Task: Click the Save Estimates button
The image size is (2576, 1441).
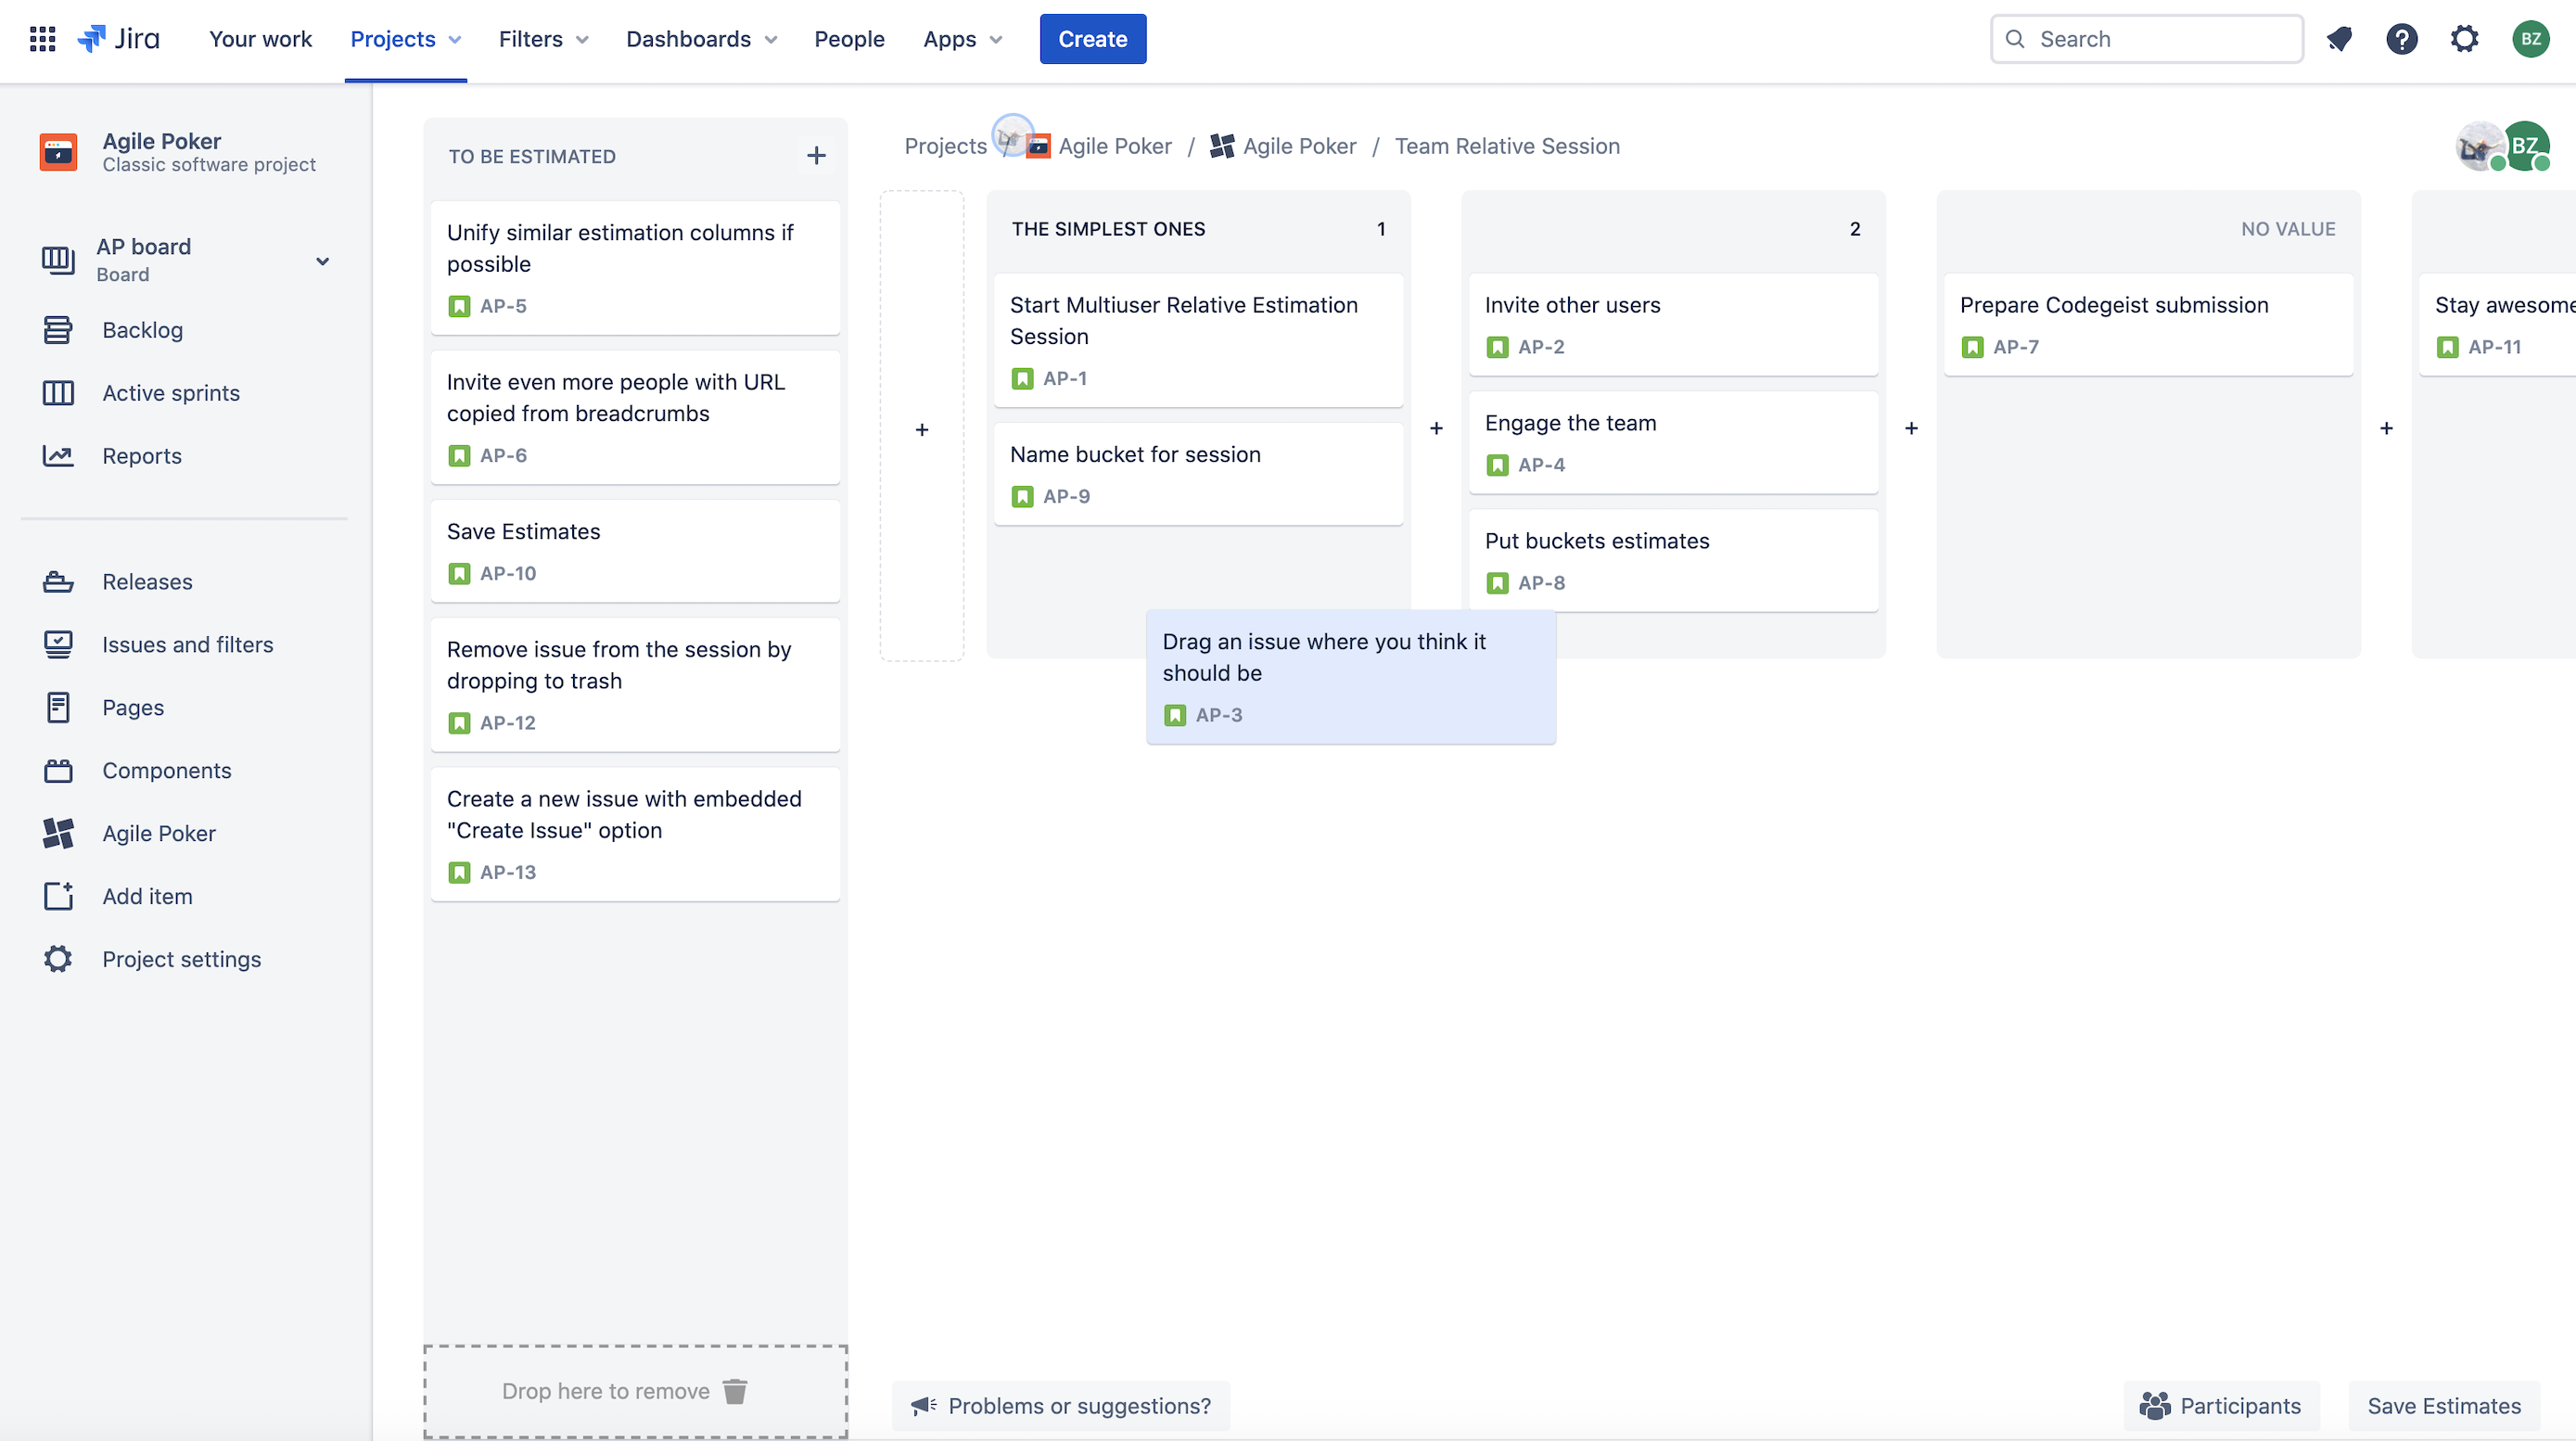Action: click(2443, 1405)
